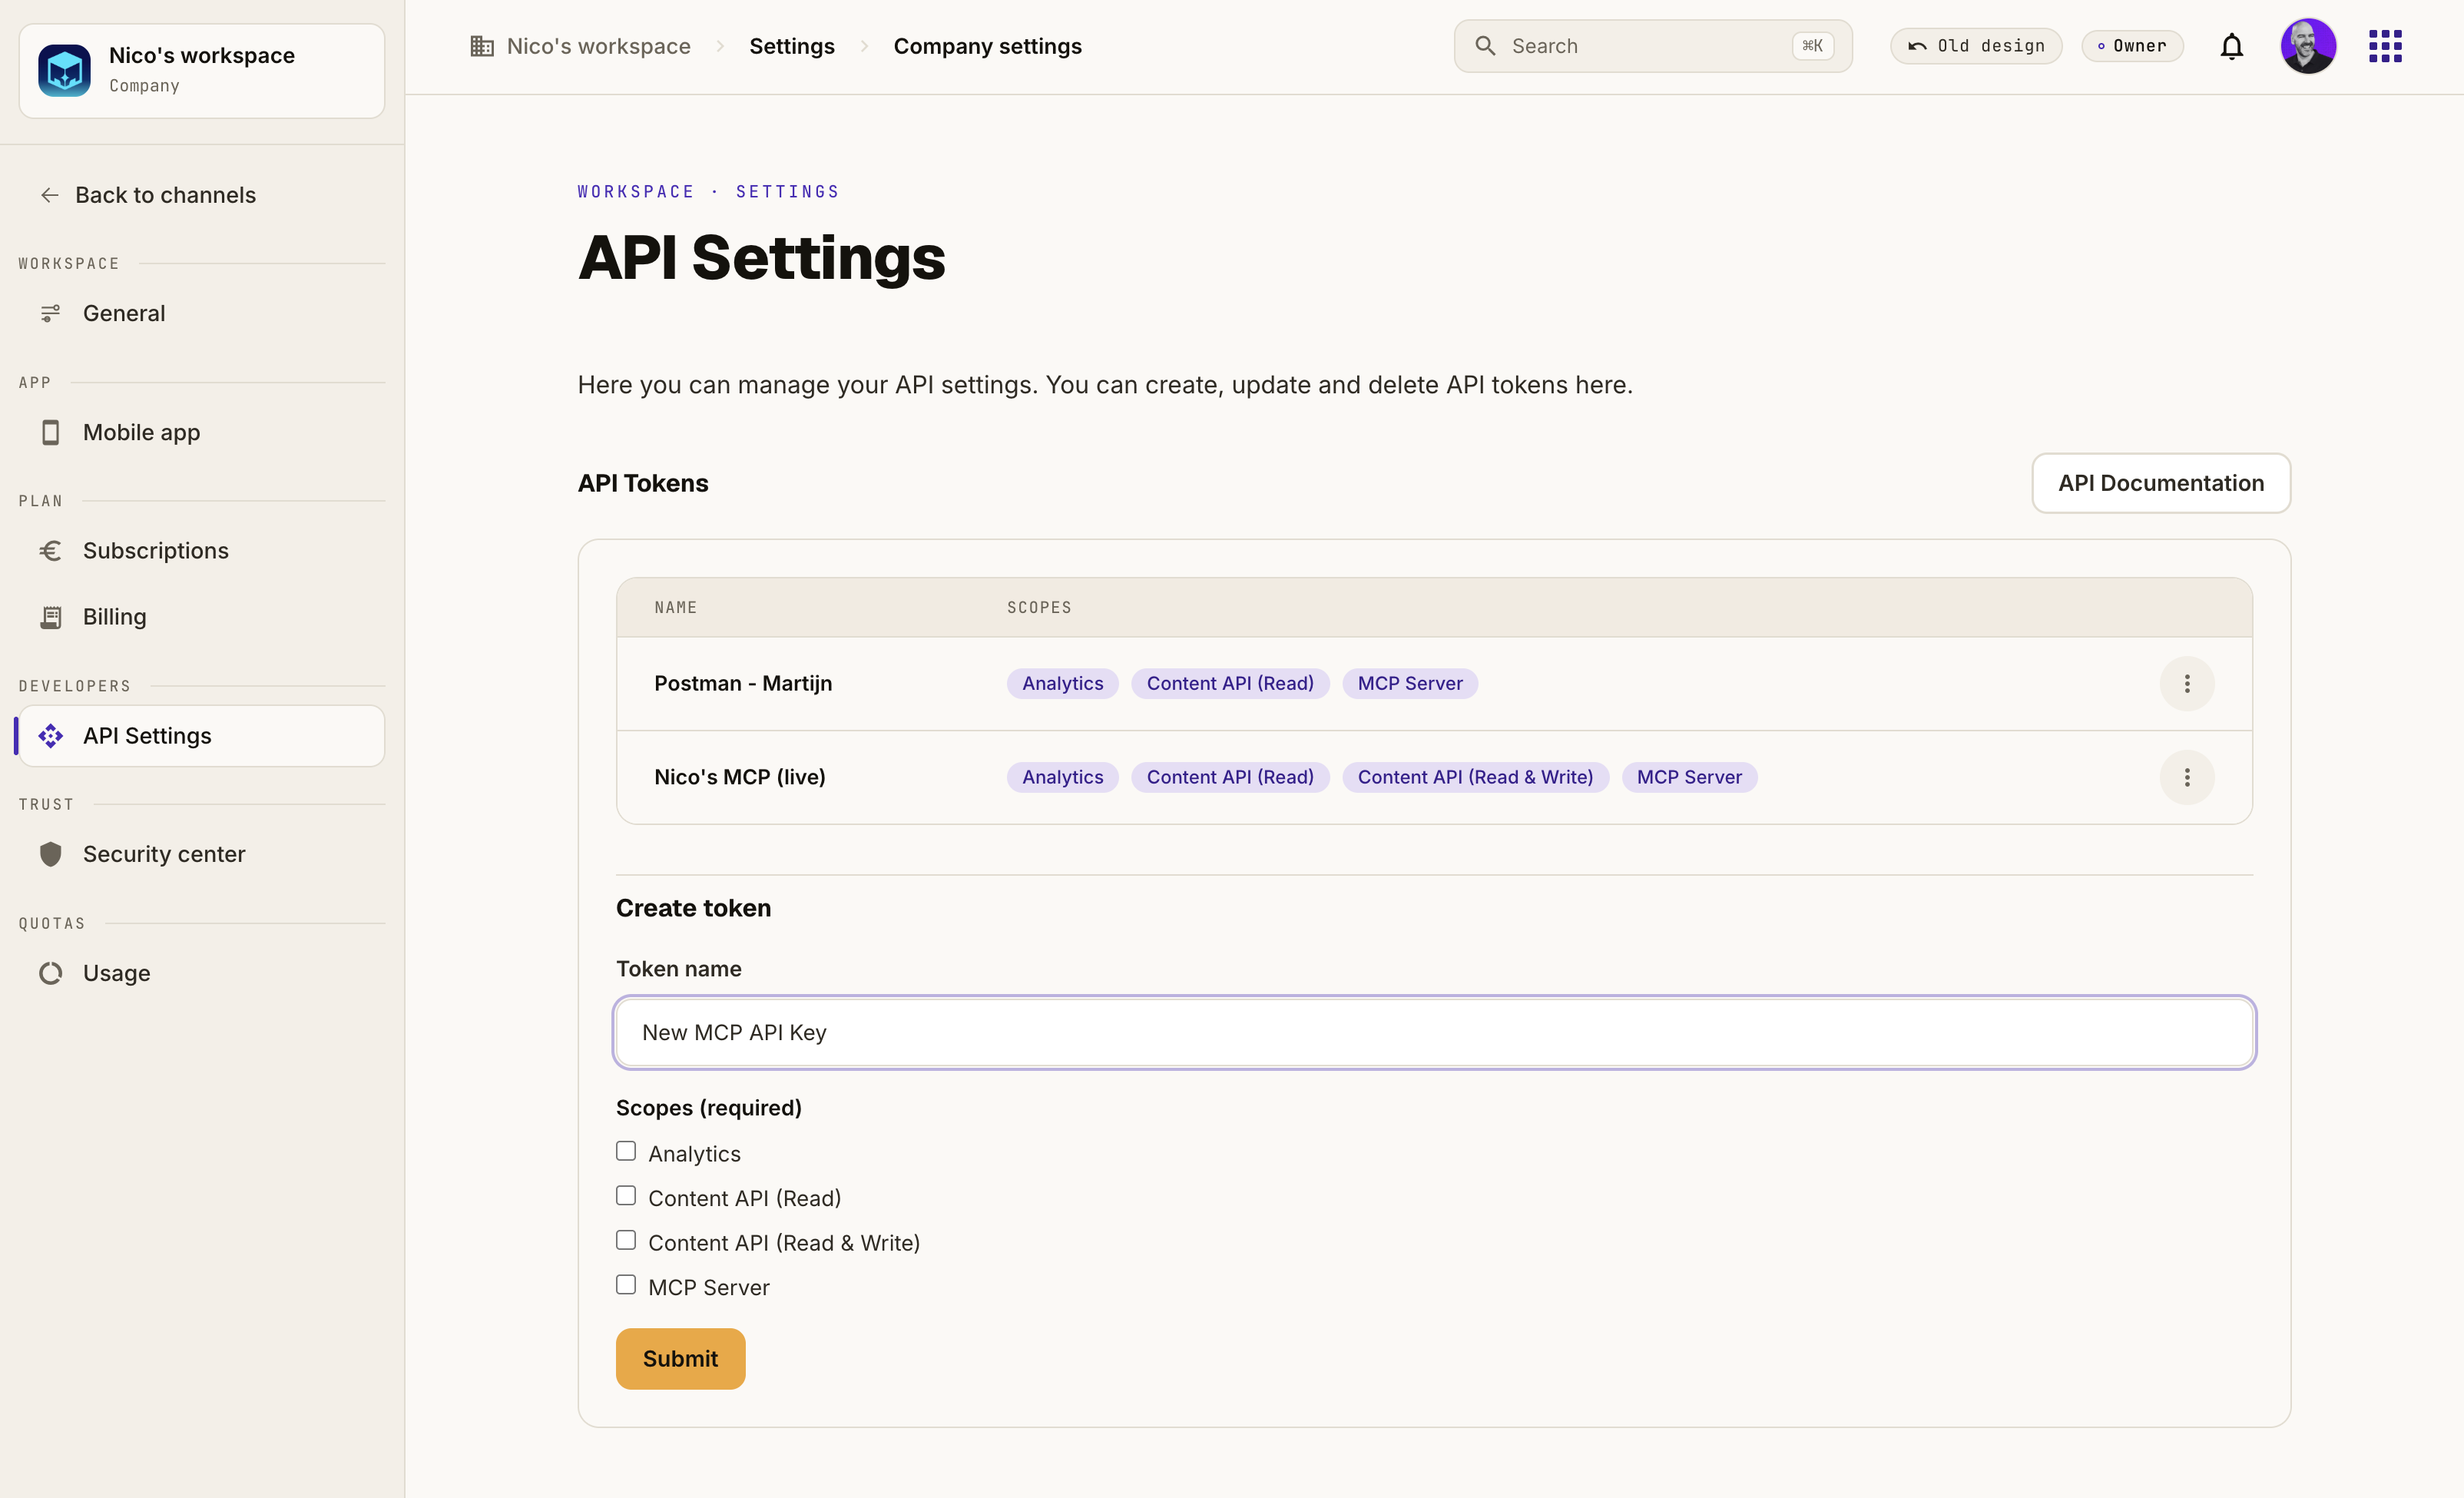2464x1498 pixels.
Task: Open Billing in sidebar
Action: point(201,617)
